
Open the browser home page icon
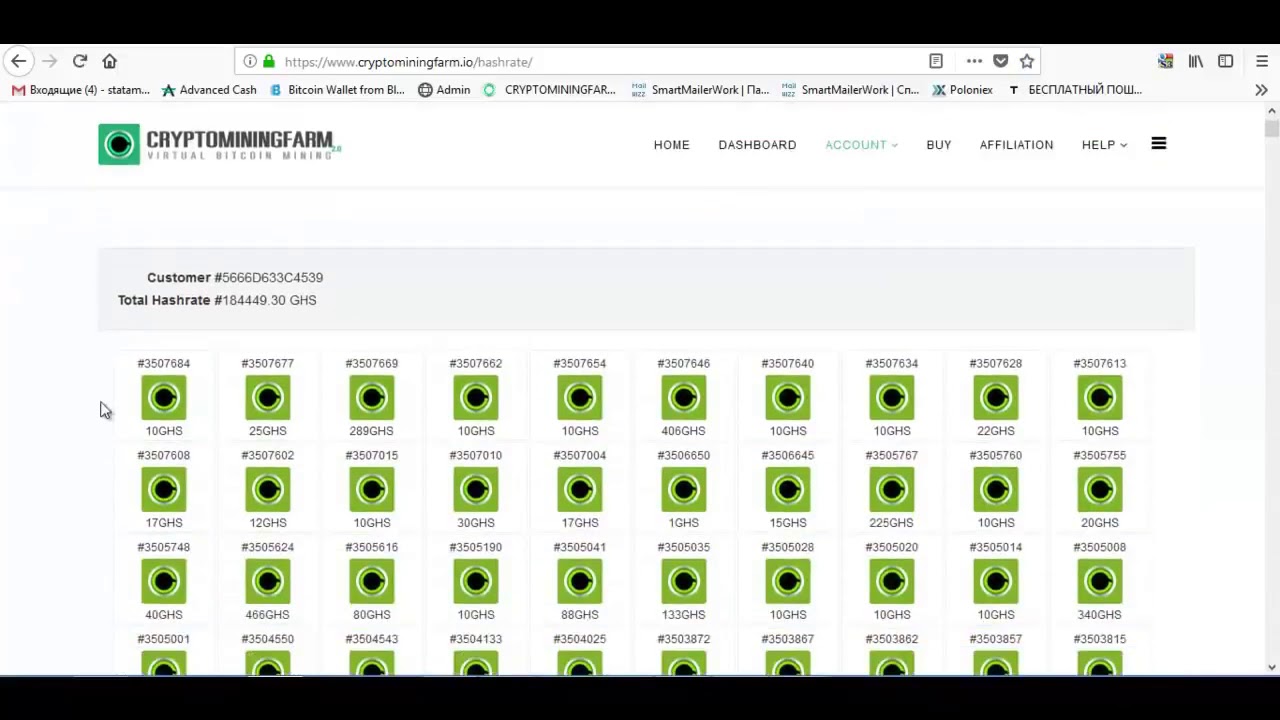[x=110, y=61]
